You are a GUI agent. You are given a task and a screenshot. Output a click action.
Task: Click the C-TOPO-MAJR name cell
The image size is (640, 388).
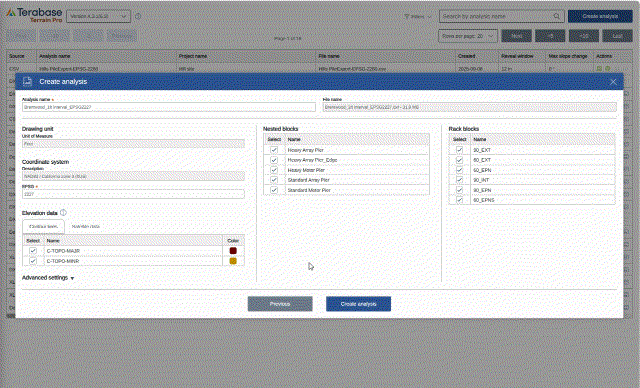[134, 251]
